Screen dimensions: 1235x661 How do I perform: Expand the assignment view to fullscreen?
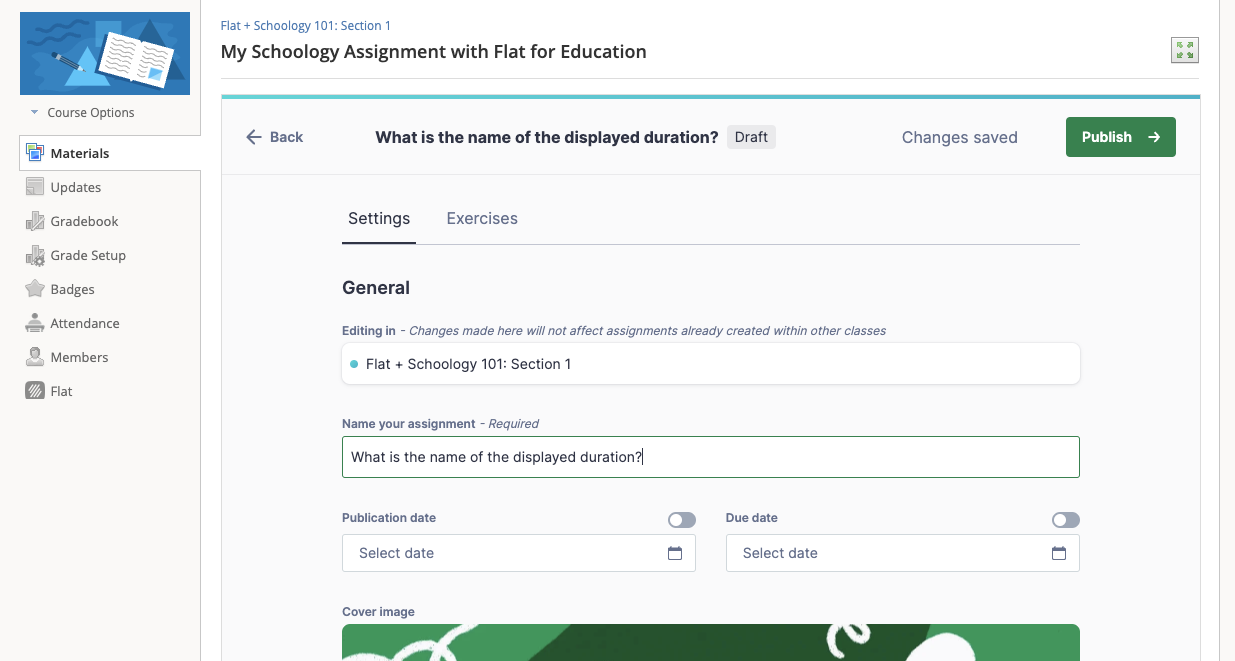point(1184,49)
